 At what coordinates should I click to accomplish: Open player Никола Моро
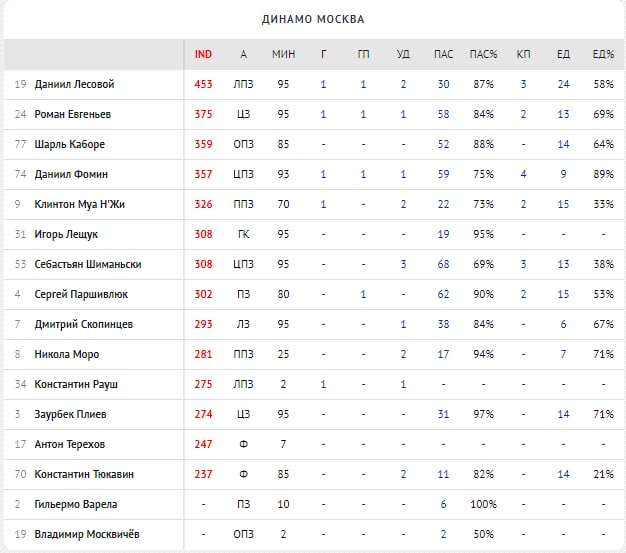[x=67, y=354]
